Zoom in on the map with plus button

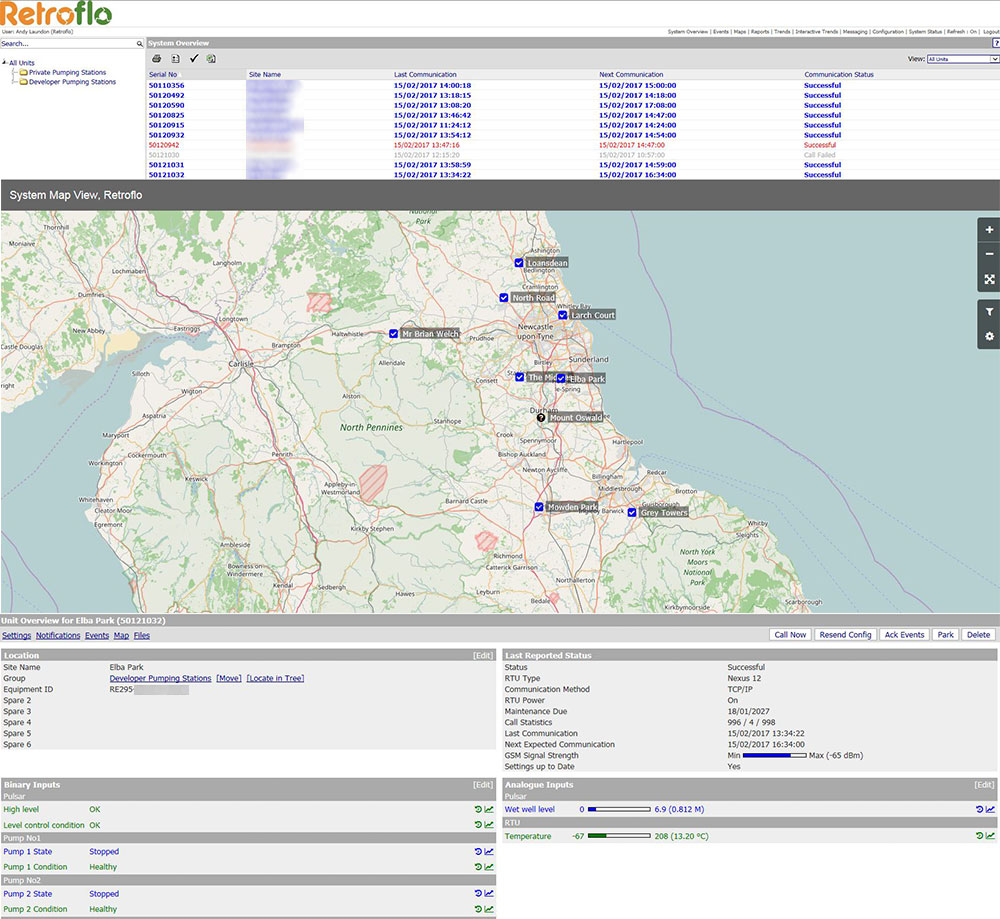tap(989, 230)
